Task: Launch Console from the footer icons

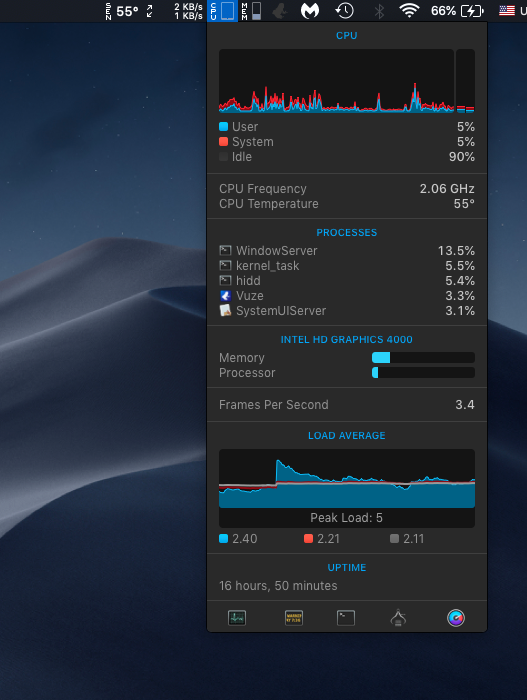Action: [294, 618]
